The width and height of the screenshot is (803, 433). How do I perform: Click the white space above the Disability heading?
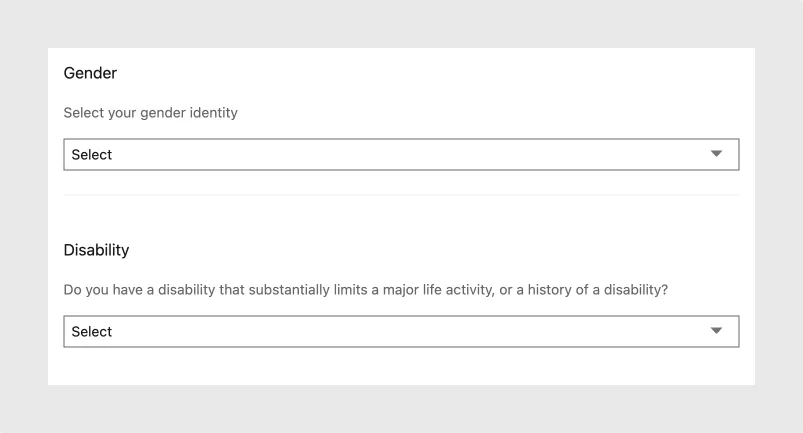pos(400,220)
